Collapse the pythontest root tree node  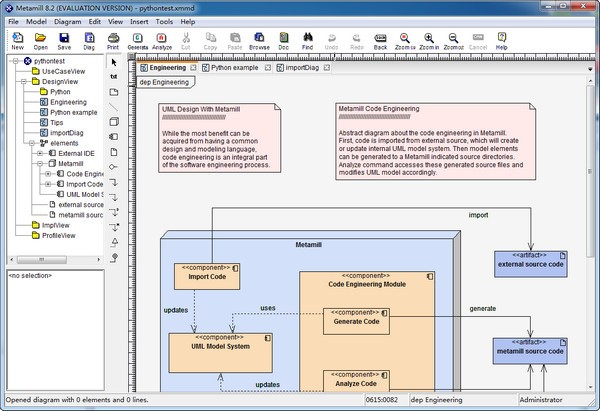[16, 61]
